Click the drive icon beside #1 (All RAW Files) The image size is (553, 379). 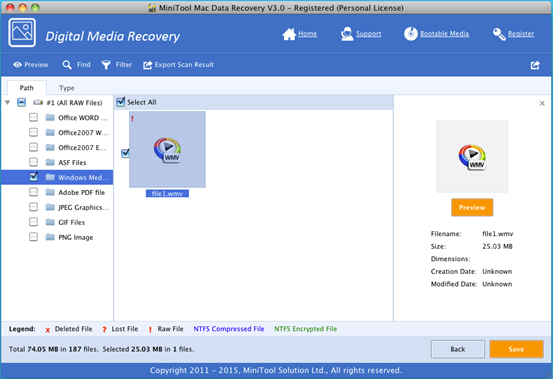click(38, 103)
